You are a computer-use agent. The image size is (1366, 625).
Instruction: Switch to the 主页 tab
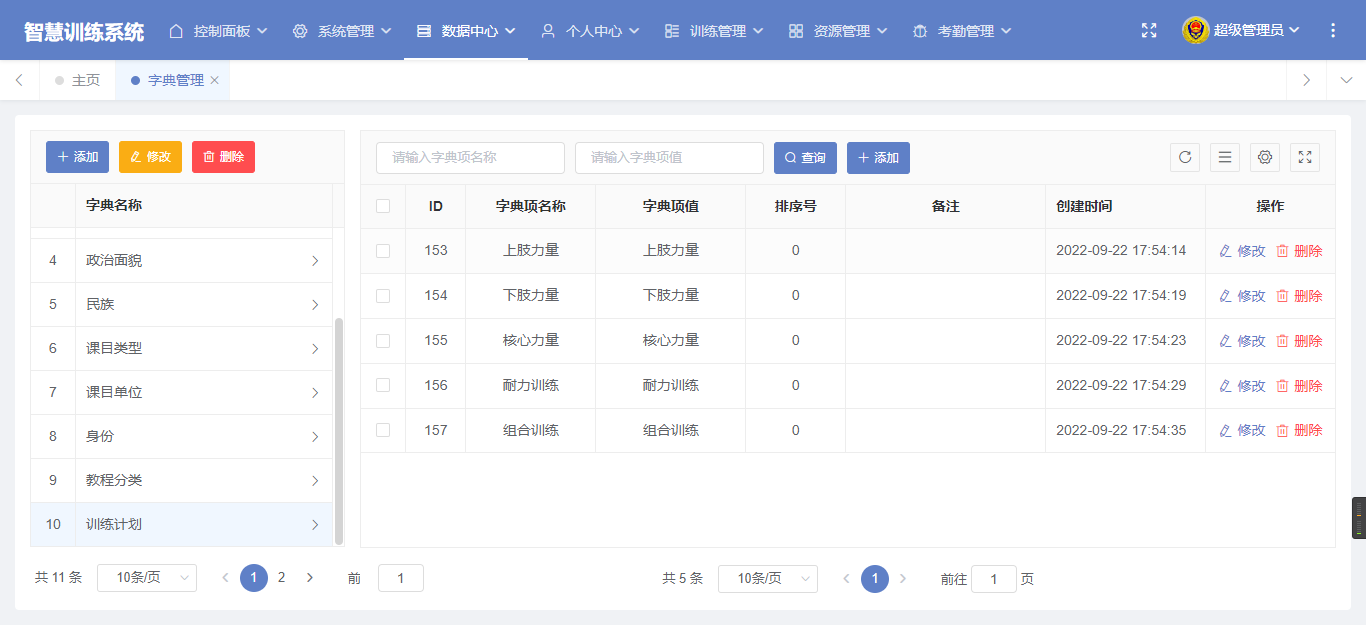(x=78, y=80)
